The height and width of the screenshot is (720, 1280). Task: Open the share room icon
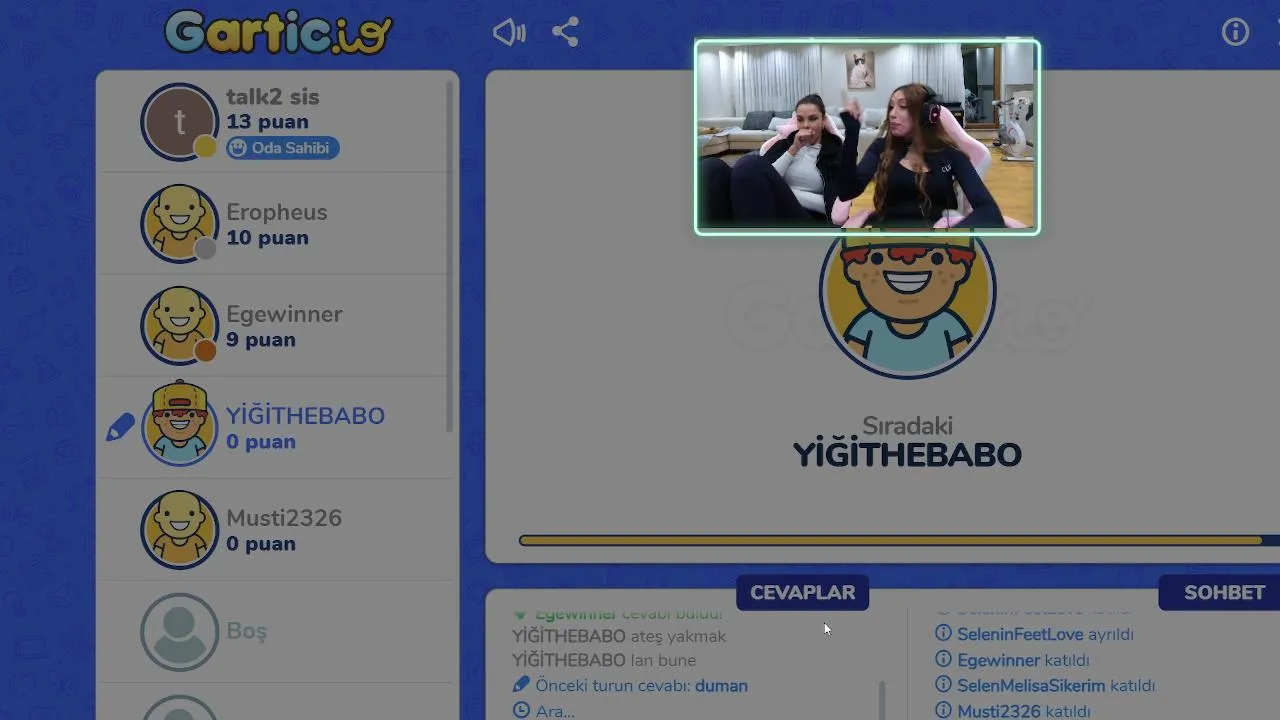[x=565, y=32]
